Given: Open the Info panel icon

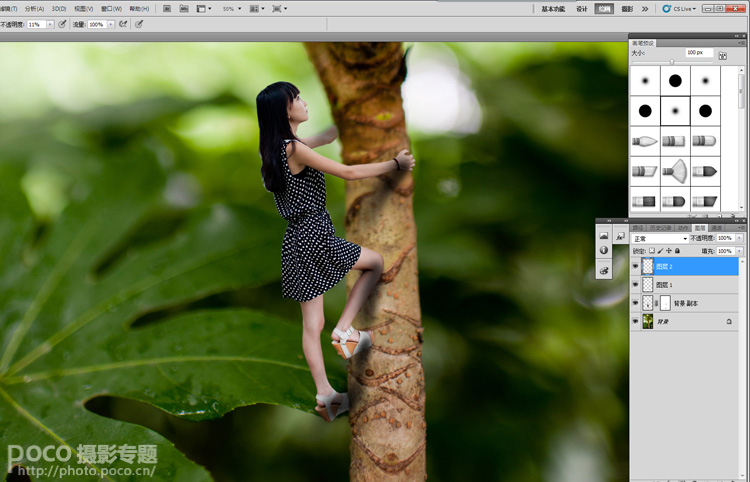Looking at the screenshot, I should pos(604,250).
